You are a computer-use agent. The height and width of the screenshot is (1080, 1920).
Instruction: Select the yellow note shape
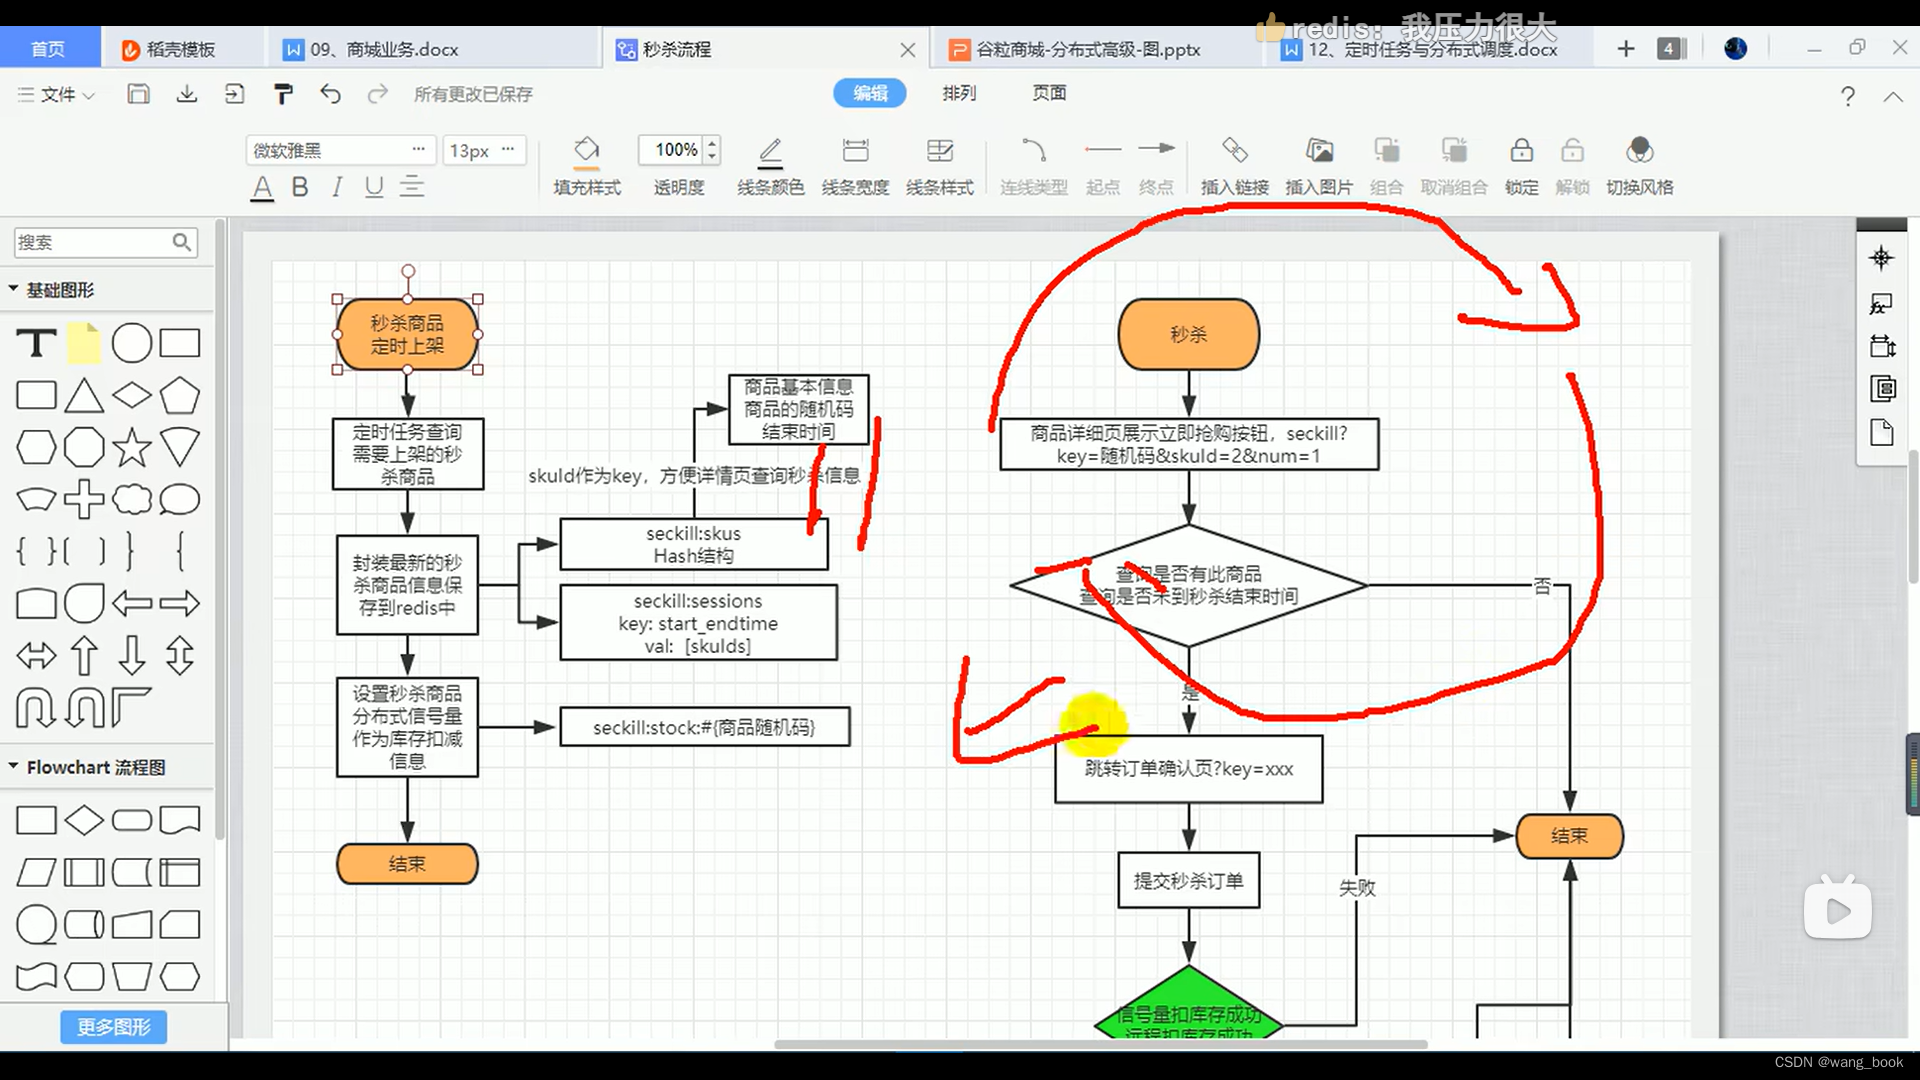84,343
